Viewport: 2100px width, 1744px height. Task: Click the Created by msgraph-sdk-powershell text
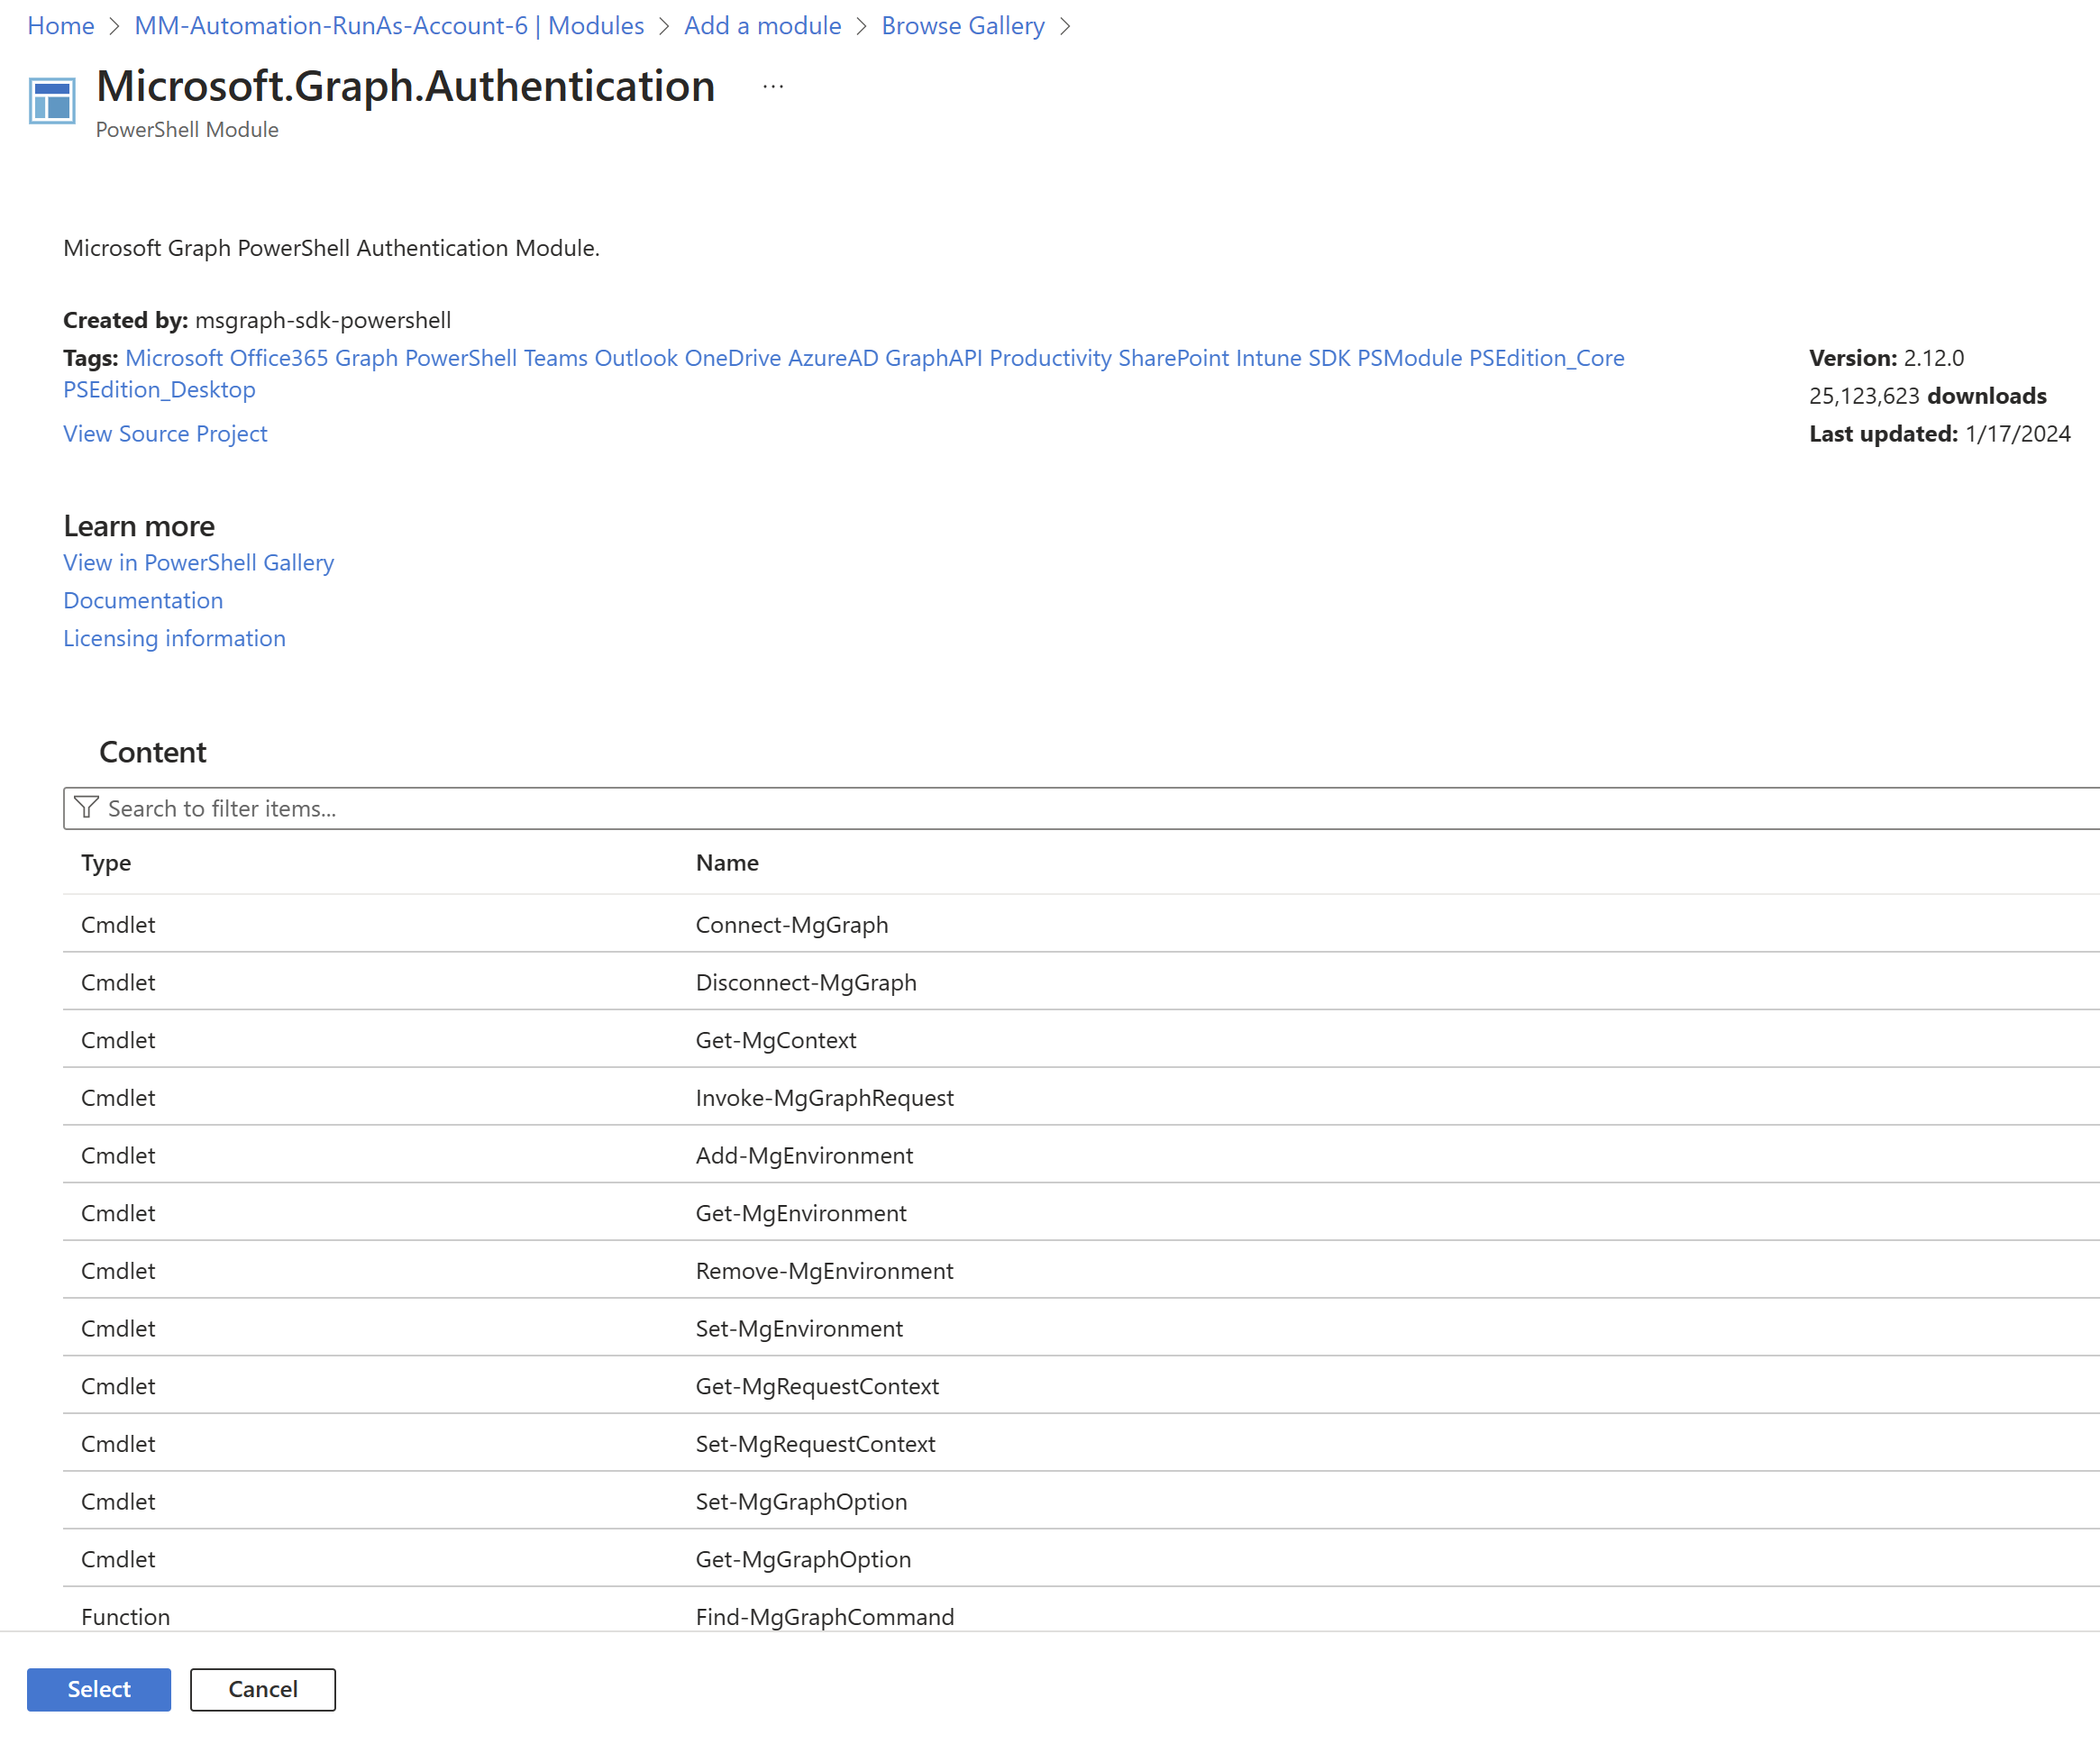257,320
